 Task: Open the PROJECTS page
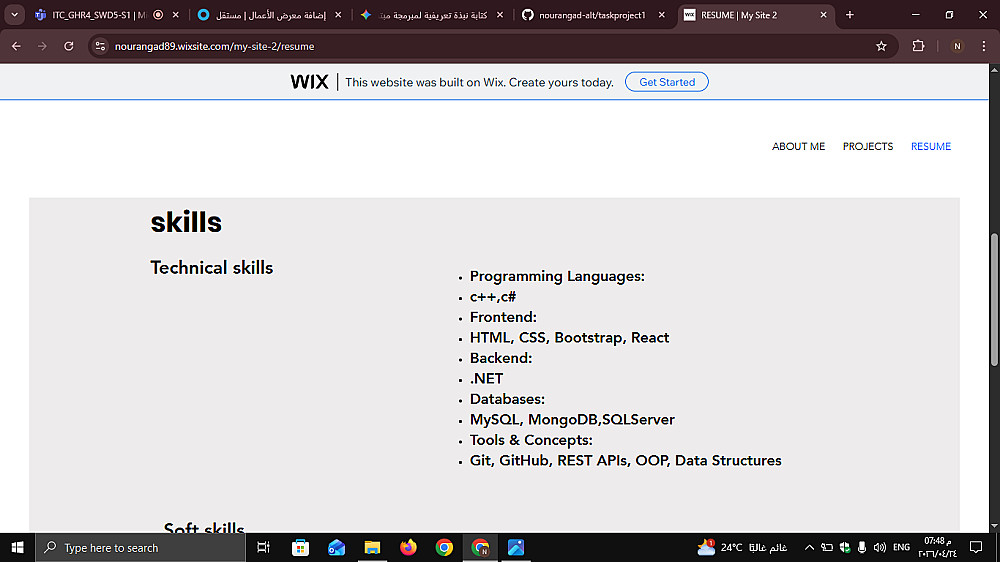tap(867, 147)
